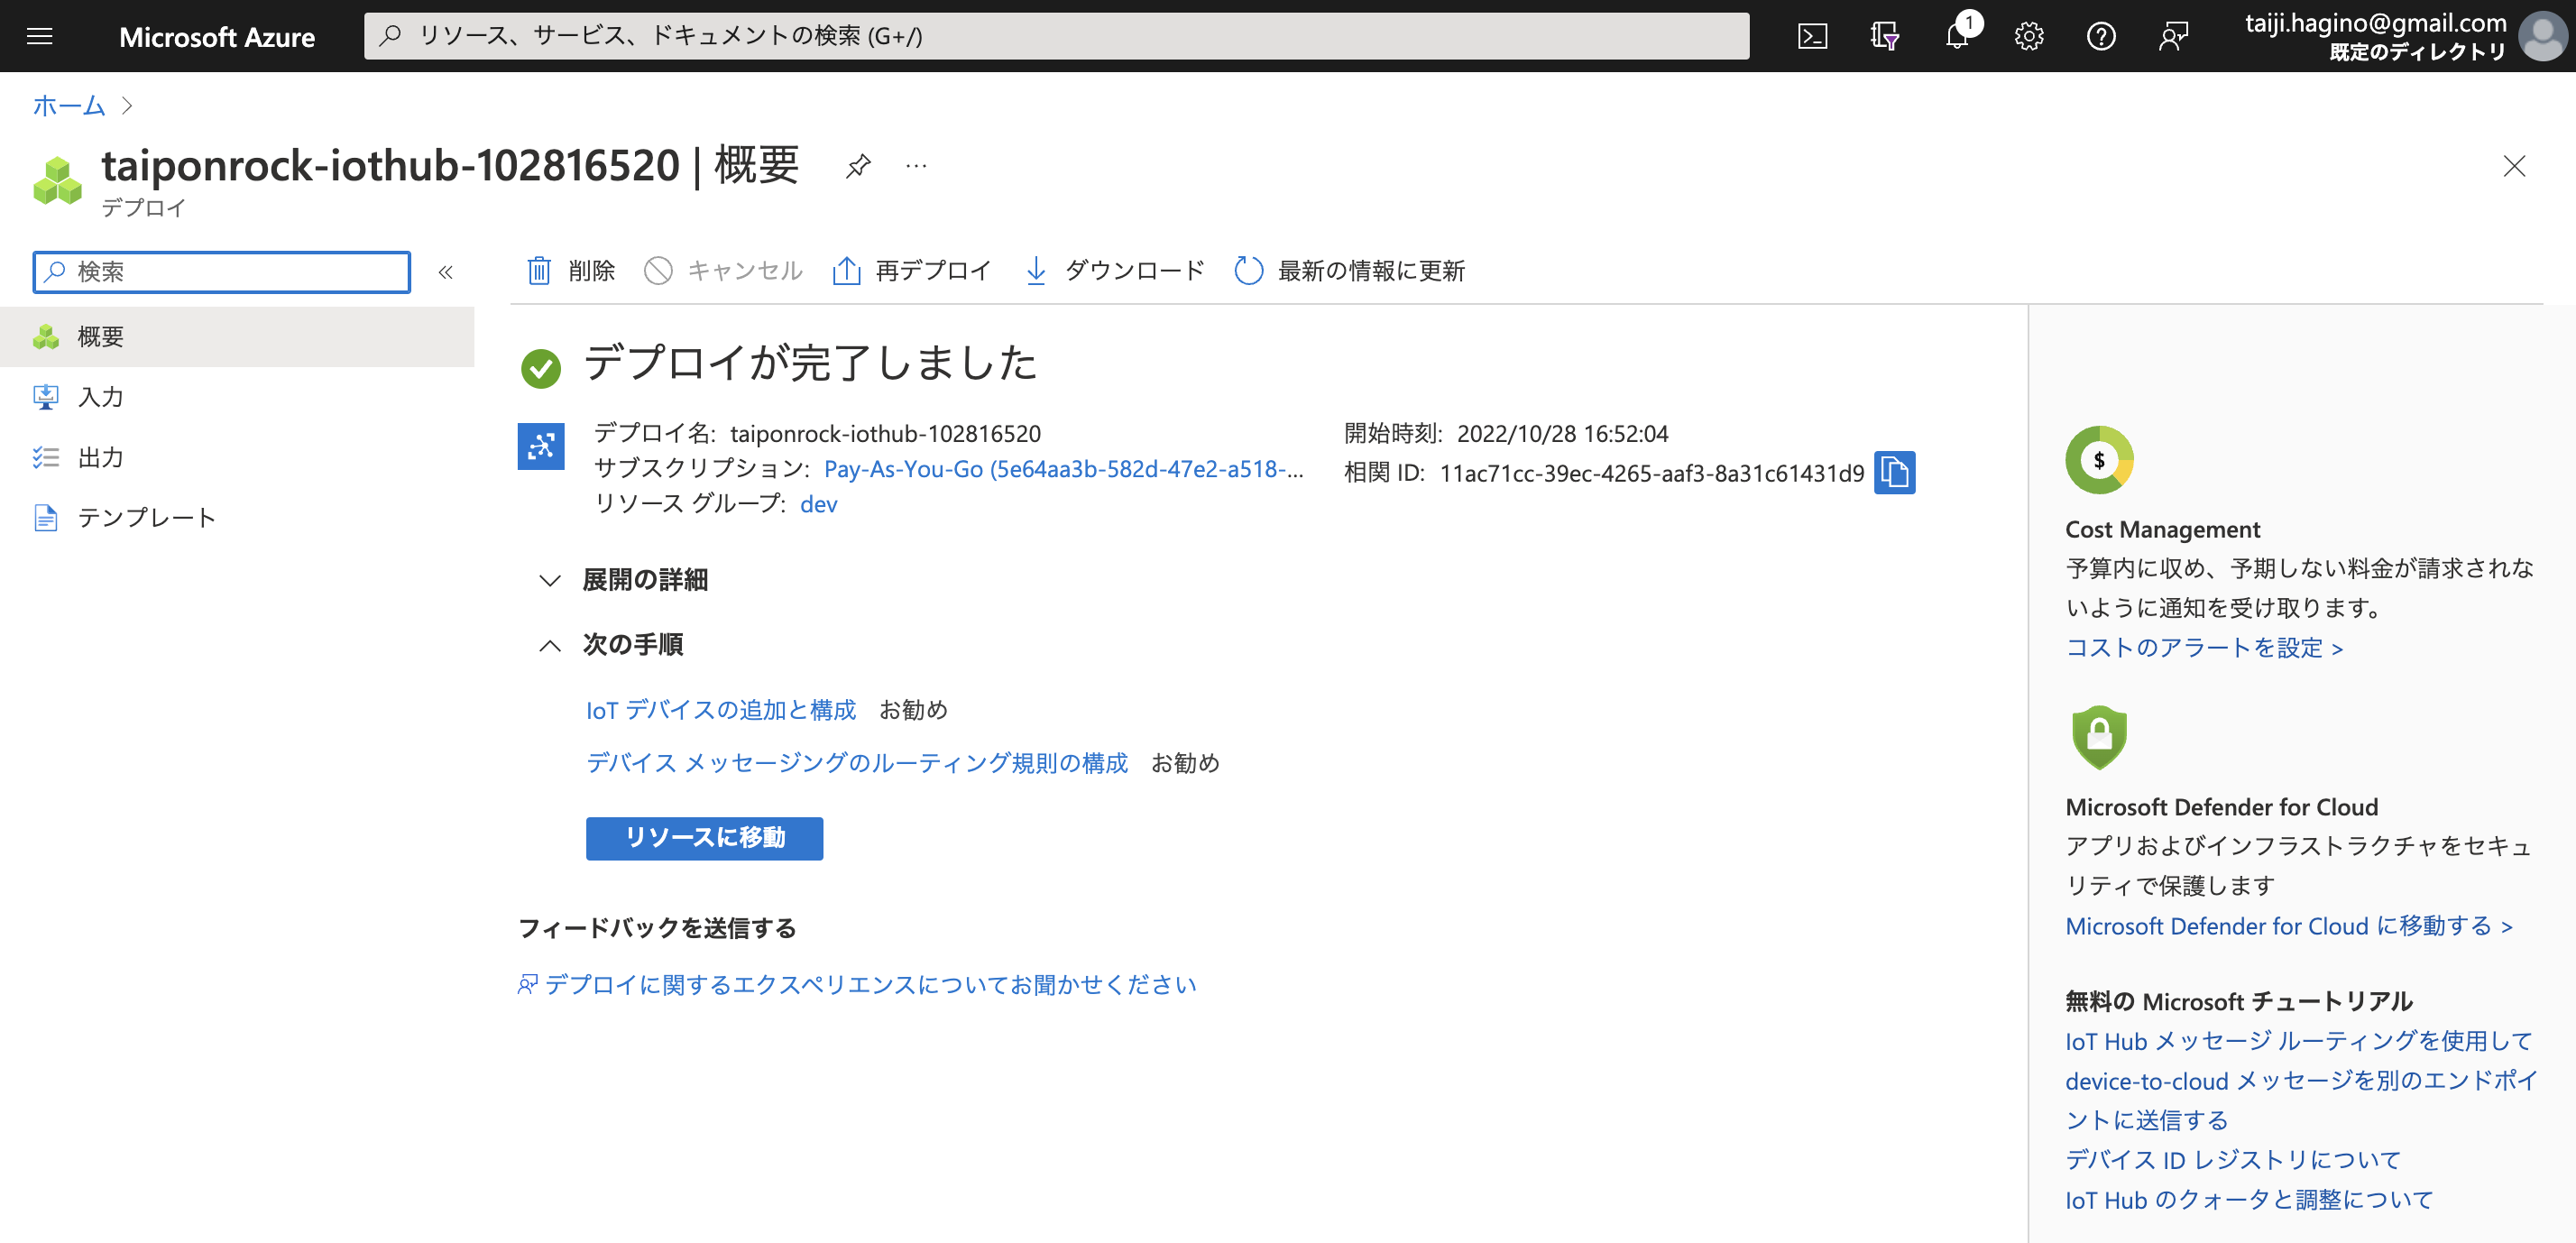Copy the correlation ID
This screenshot has height=1243, width=2576.
coord(1894,473)
